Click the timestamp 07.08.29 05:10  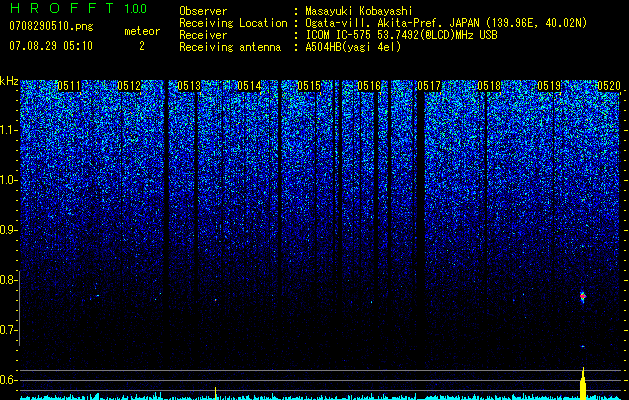pyautogui.click(x=51, y=46)
